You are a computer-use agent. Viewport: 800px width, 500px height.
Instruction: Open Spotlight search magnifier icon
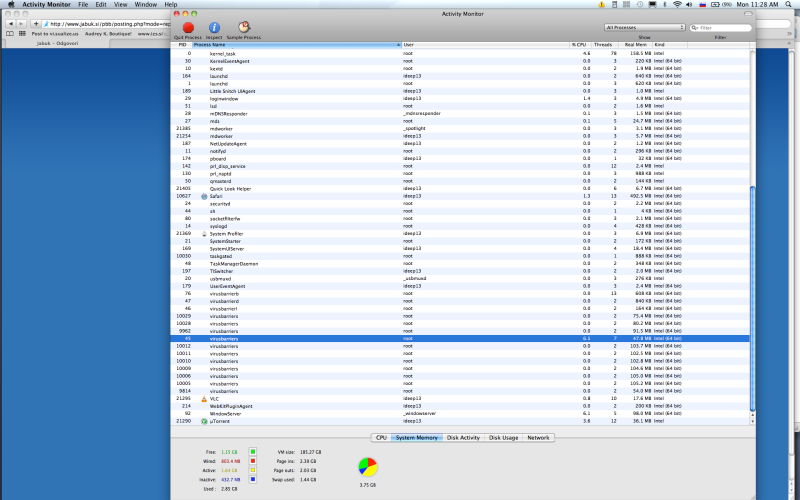click(788, 4)
